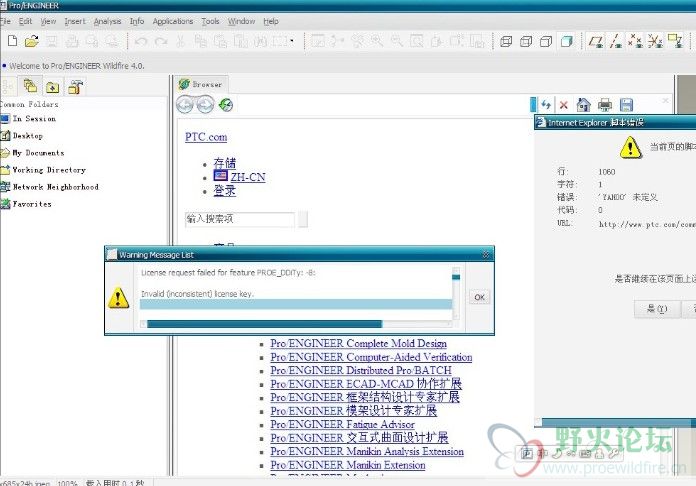Image resolution: width=696 pixels, height=486 pixels.
Task: Open Network Neighborhood folder
Action: pyautogui.click(x=49, y=187)
